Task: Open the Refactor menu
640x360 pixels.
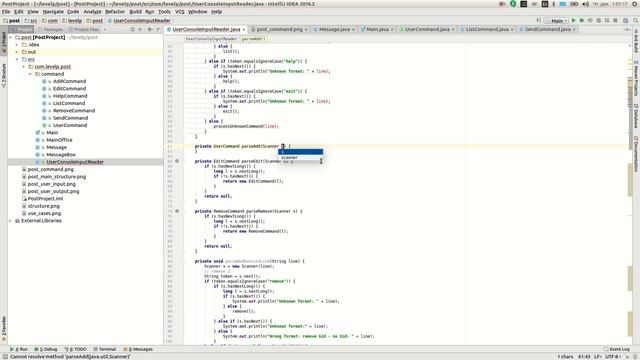Action: pos(115,12)
